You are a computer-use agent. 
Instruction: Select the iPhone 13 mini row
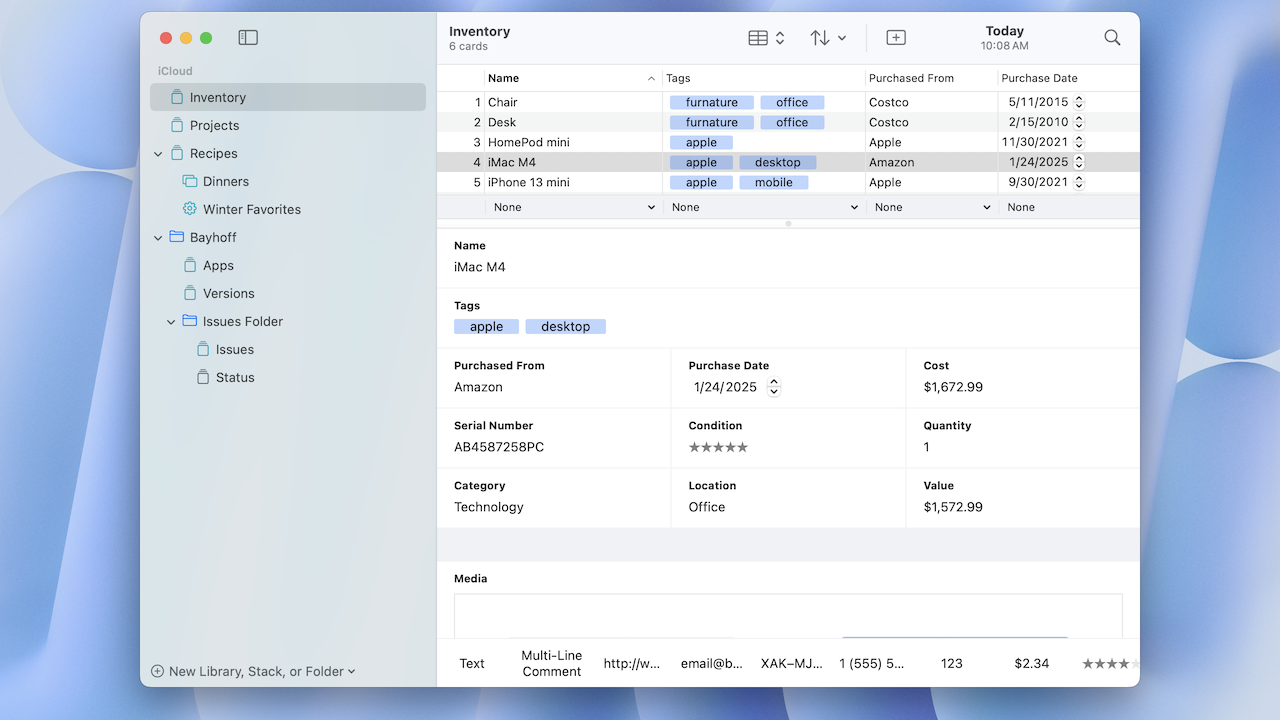tap(788, 182)
